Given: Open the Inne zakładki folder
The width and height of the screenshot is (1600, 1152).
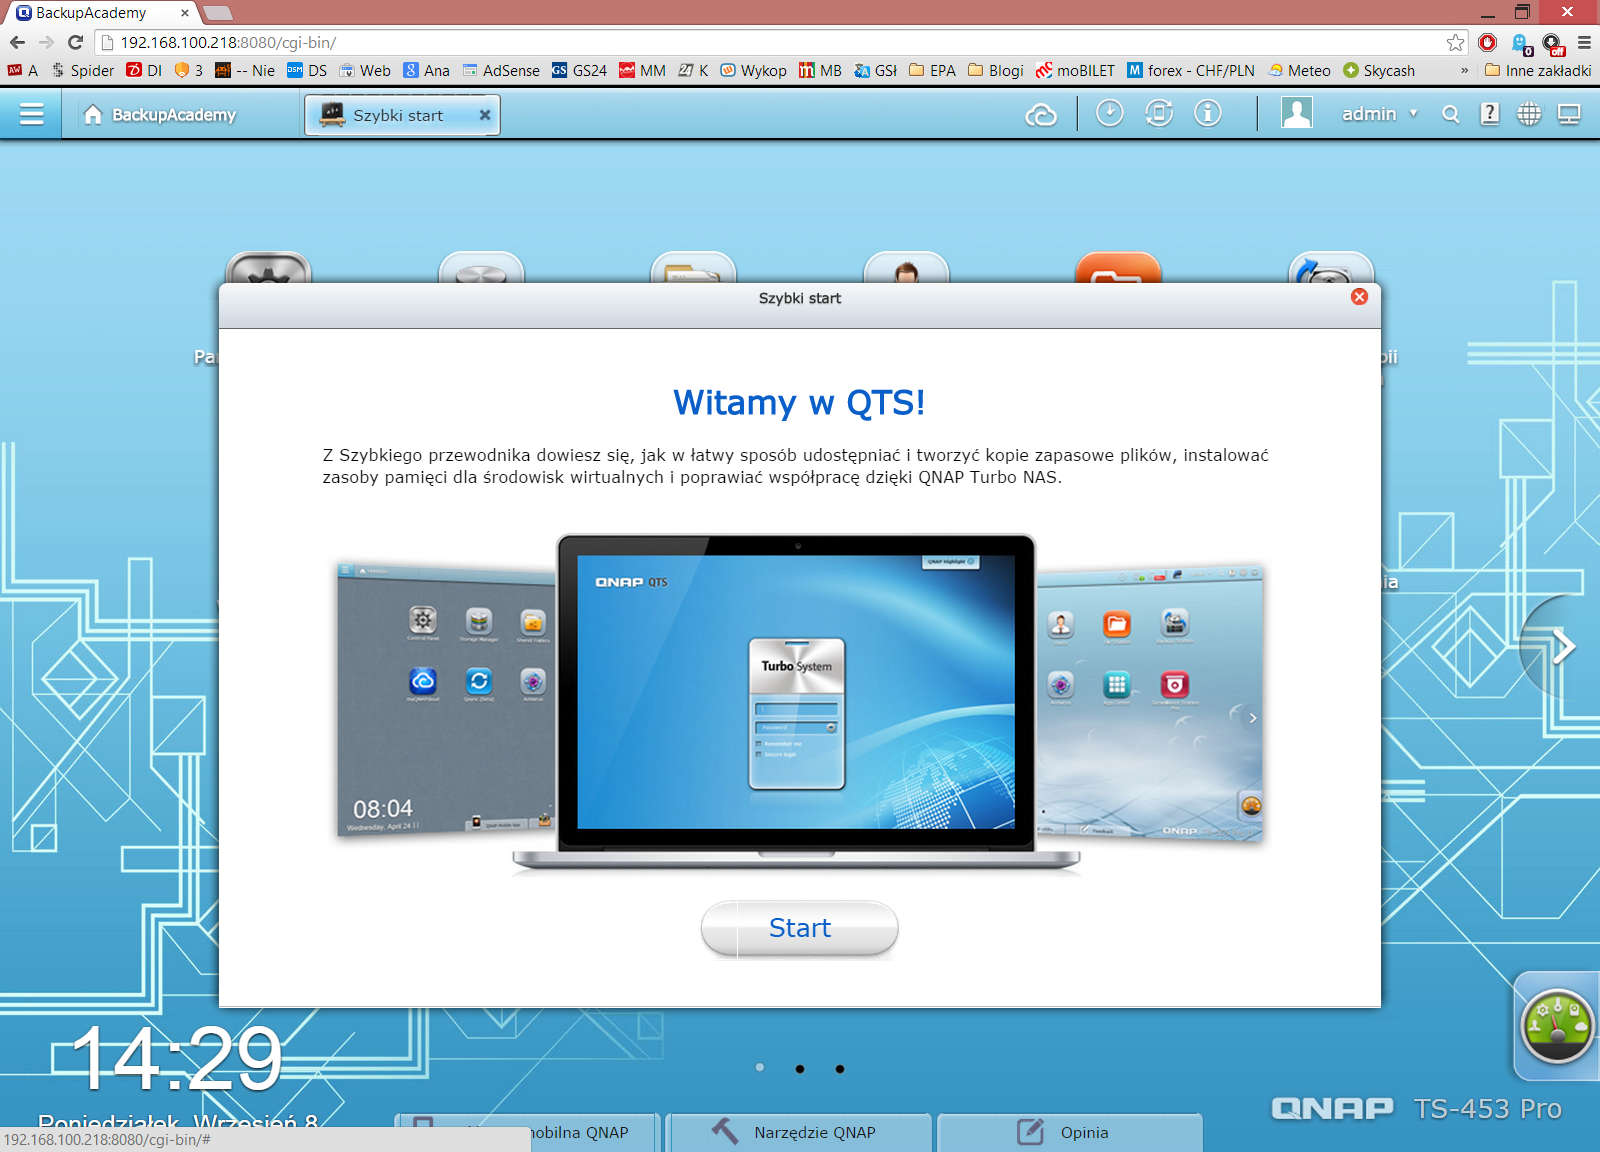Looking at the screenshot, I should coord(1538,70).
